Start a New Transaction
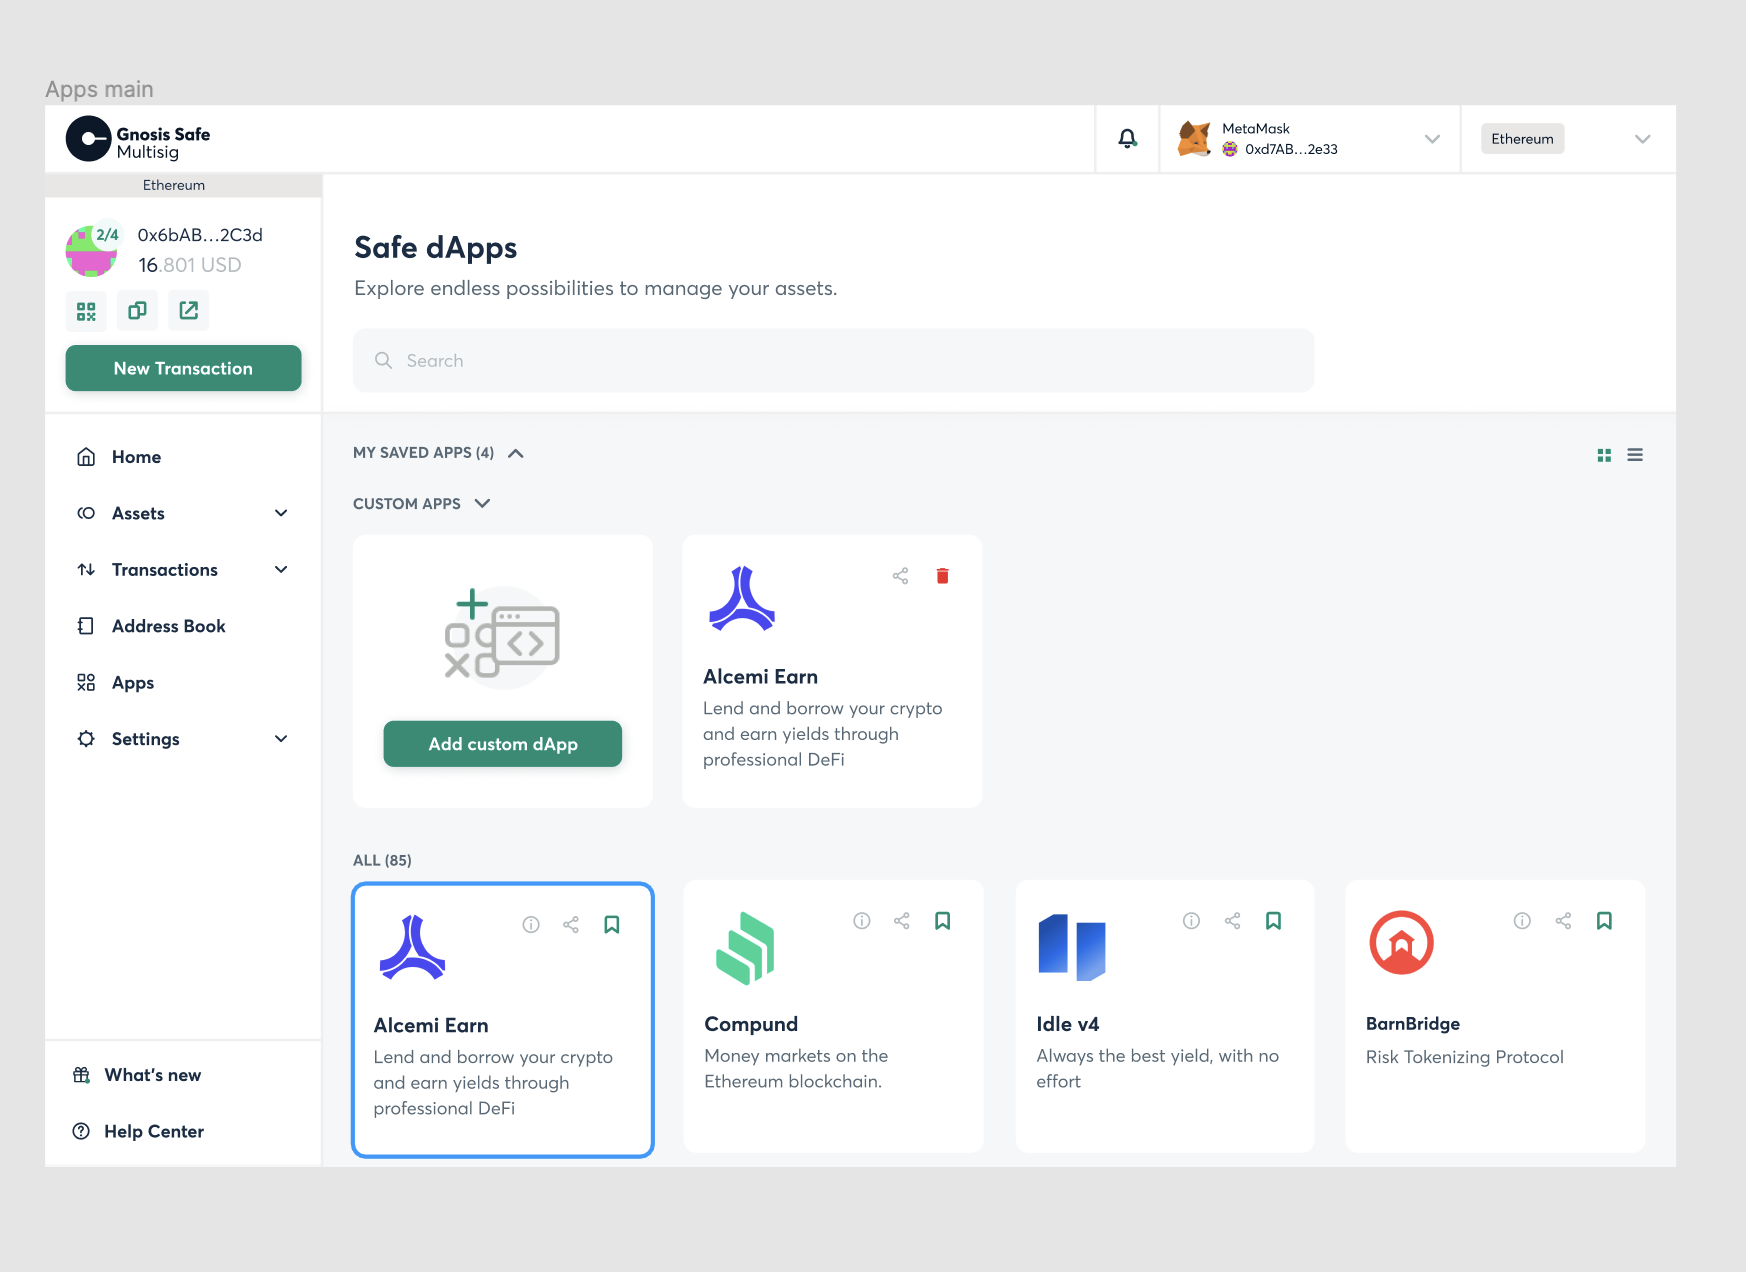 click(183, 368)
